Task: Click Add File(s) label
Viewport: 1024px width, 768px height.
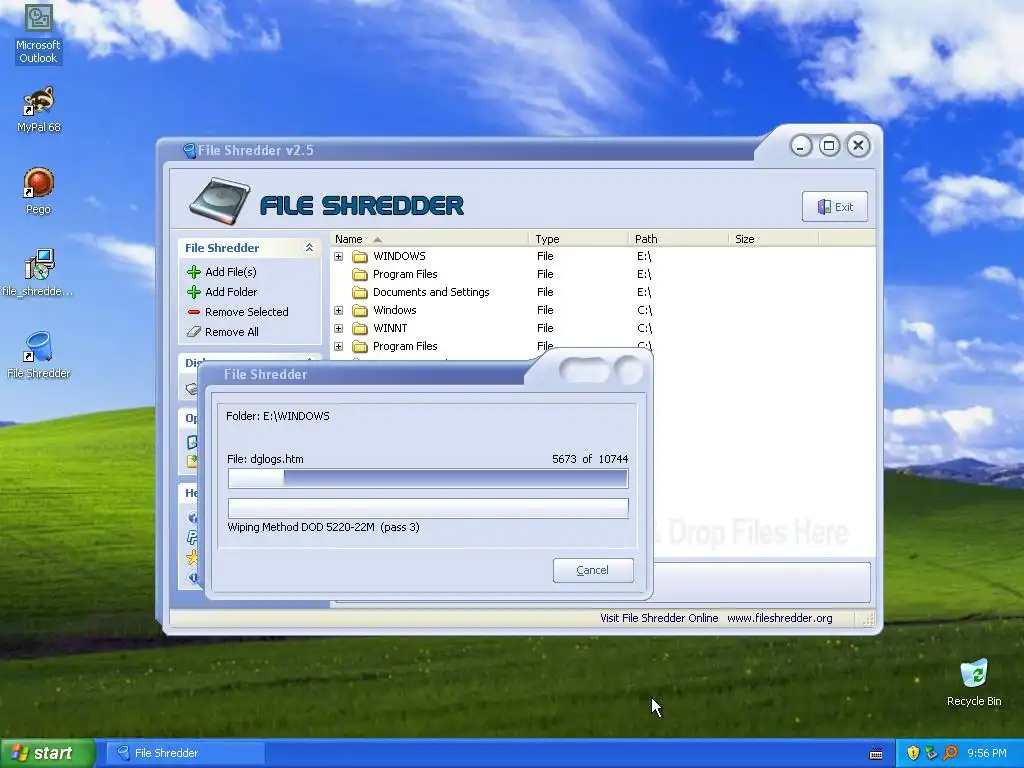Action: (231, 272)
